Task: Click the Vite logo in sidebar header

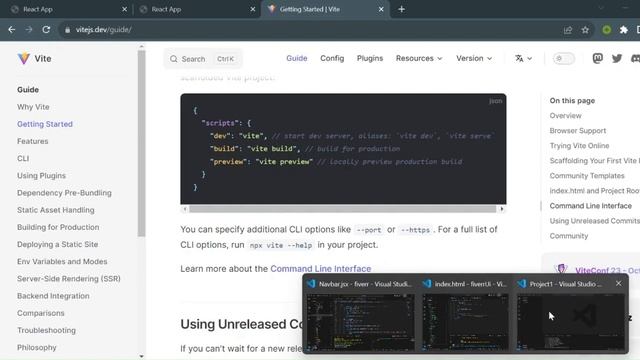Action: [24, 58]
